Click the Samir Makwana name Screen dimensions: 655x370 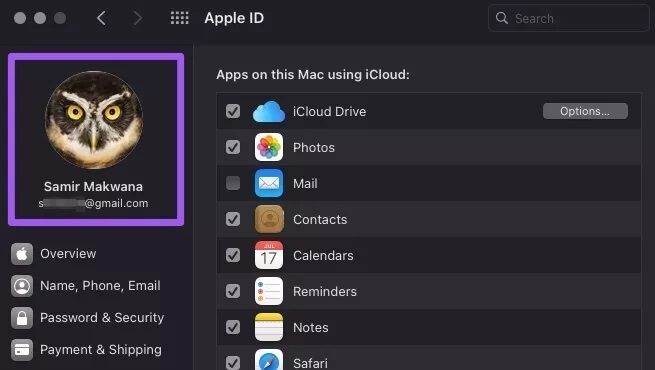[94, 187]
